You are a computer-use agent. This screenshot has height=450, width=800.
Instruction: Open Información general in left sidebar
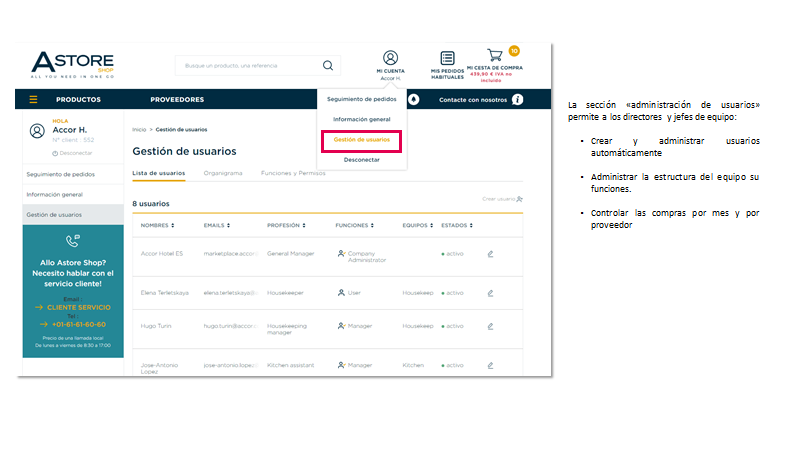coord(55,195)
